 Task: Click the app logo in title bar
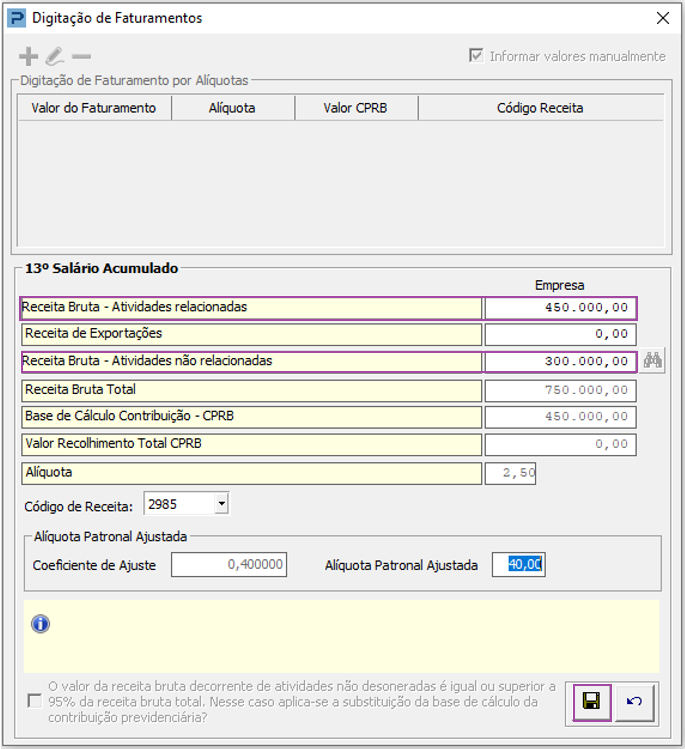point(16,18)
